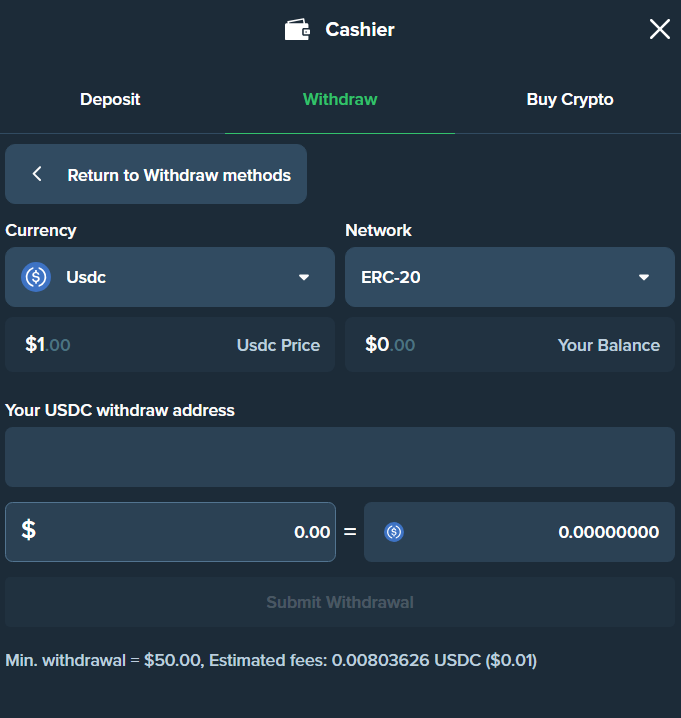The height and width of the screenshot is (718, 681).
Task: Click Your USDC withdraw address label
Action: 120,410
